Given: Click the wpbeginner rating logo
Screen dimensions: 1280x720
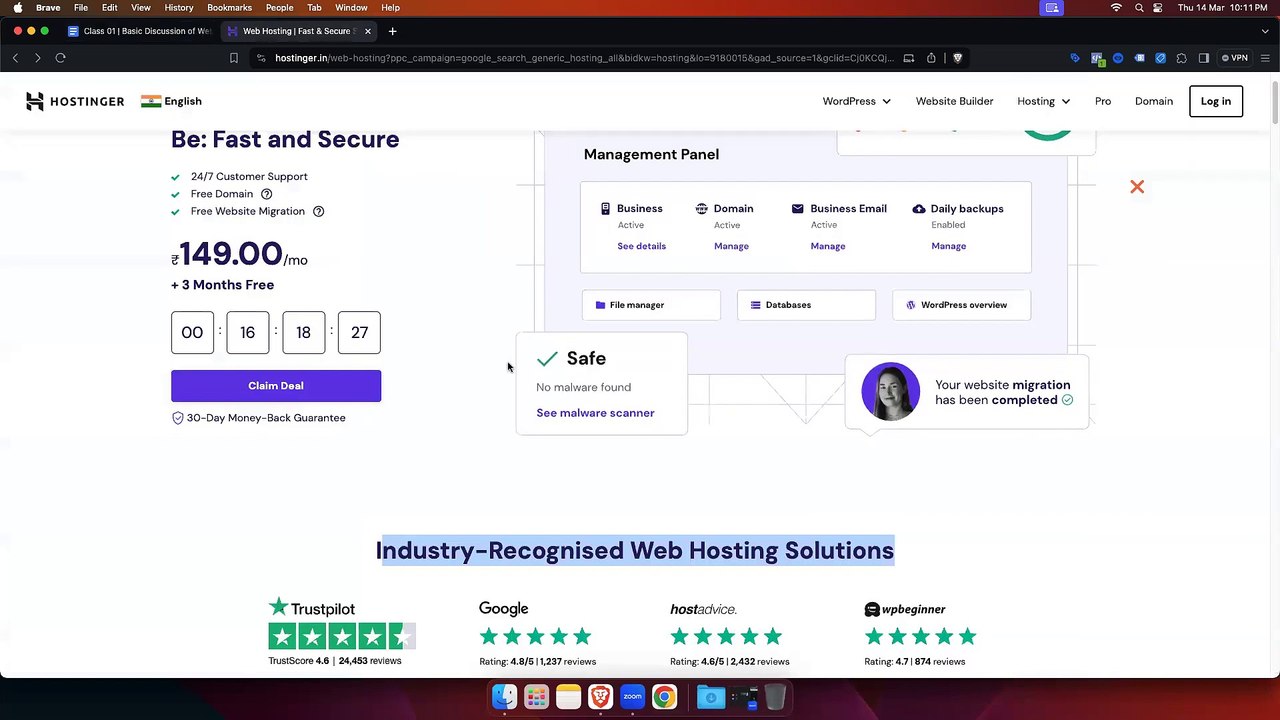Looking at the screenshot, I should tap(905, 609).
